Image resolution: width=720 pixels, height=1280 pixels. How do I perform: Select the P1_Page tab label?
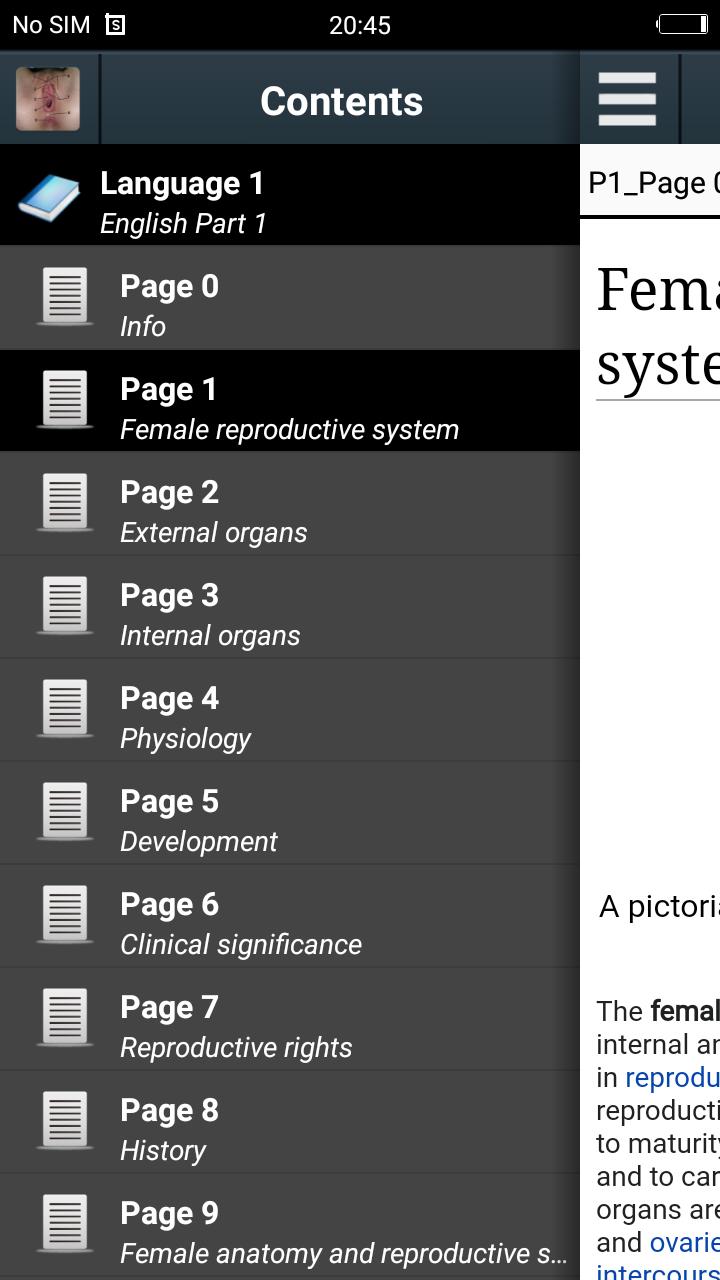(653, 183)
